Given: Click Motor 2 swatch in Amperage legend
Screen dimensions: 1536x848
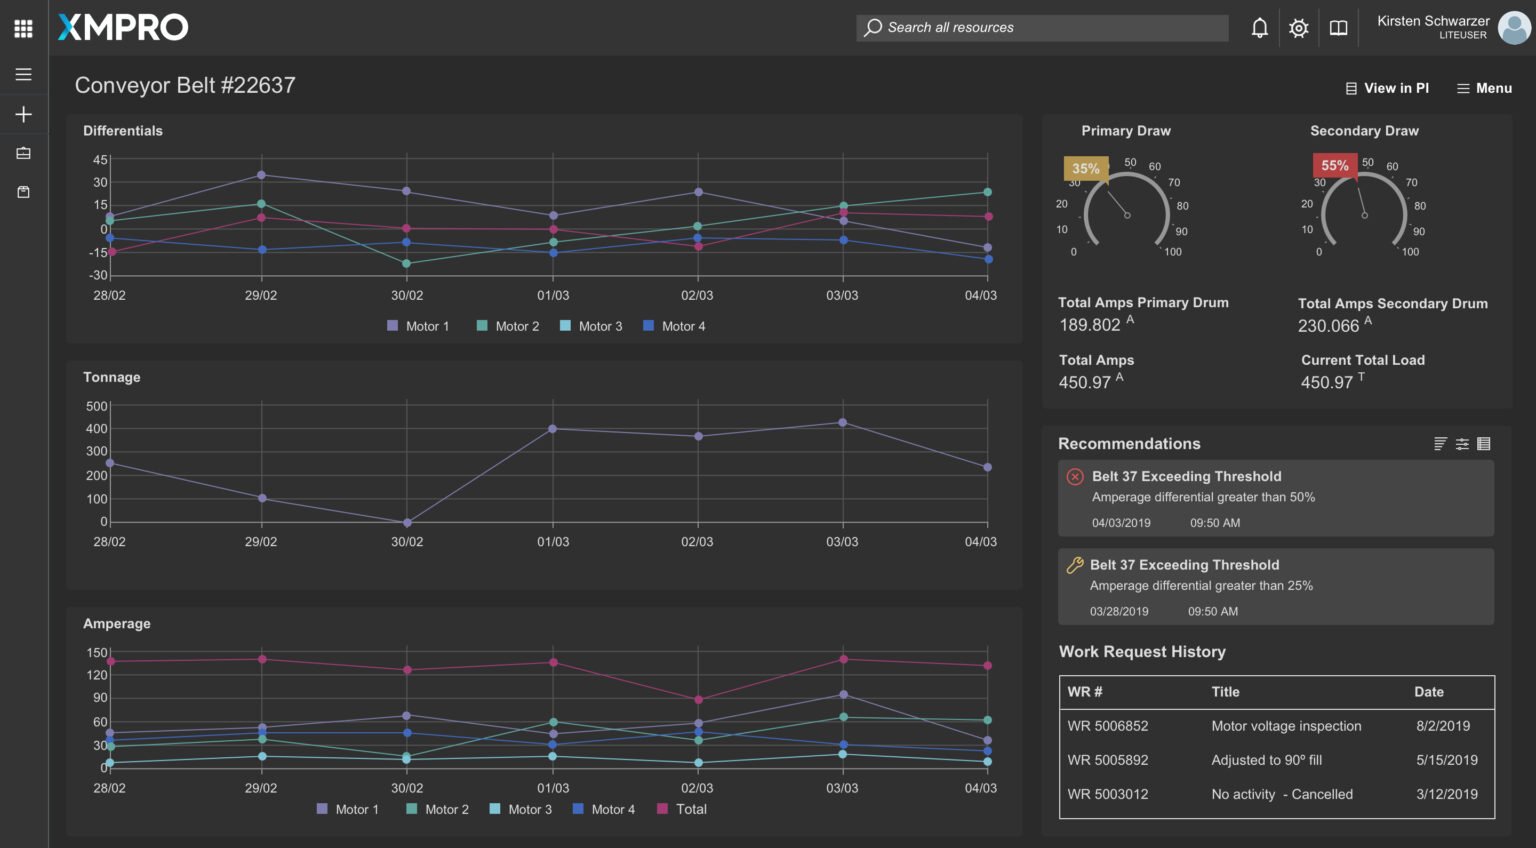Looking at the screenshot, I should click(412, 809).
